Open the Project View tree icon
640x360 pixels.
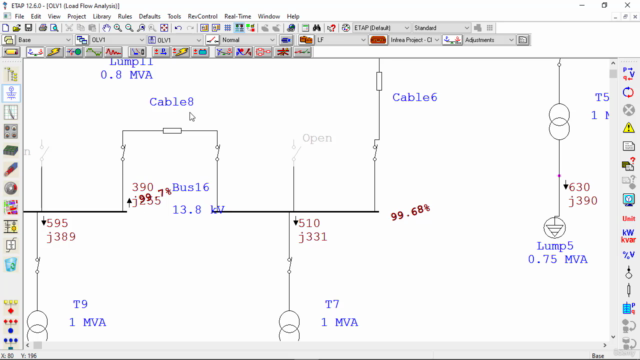tap(11, 75)
